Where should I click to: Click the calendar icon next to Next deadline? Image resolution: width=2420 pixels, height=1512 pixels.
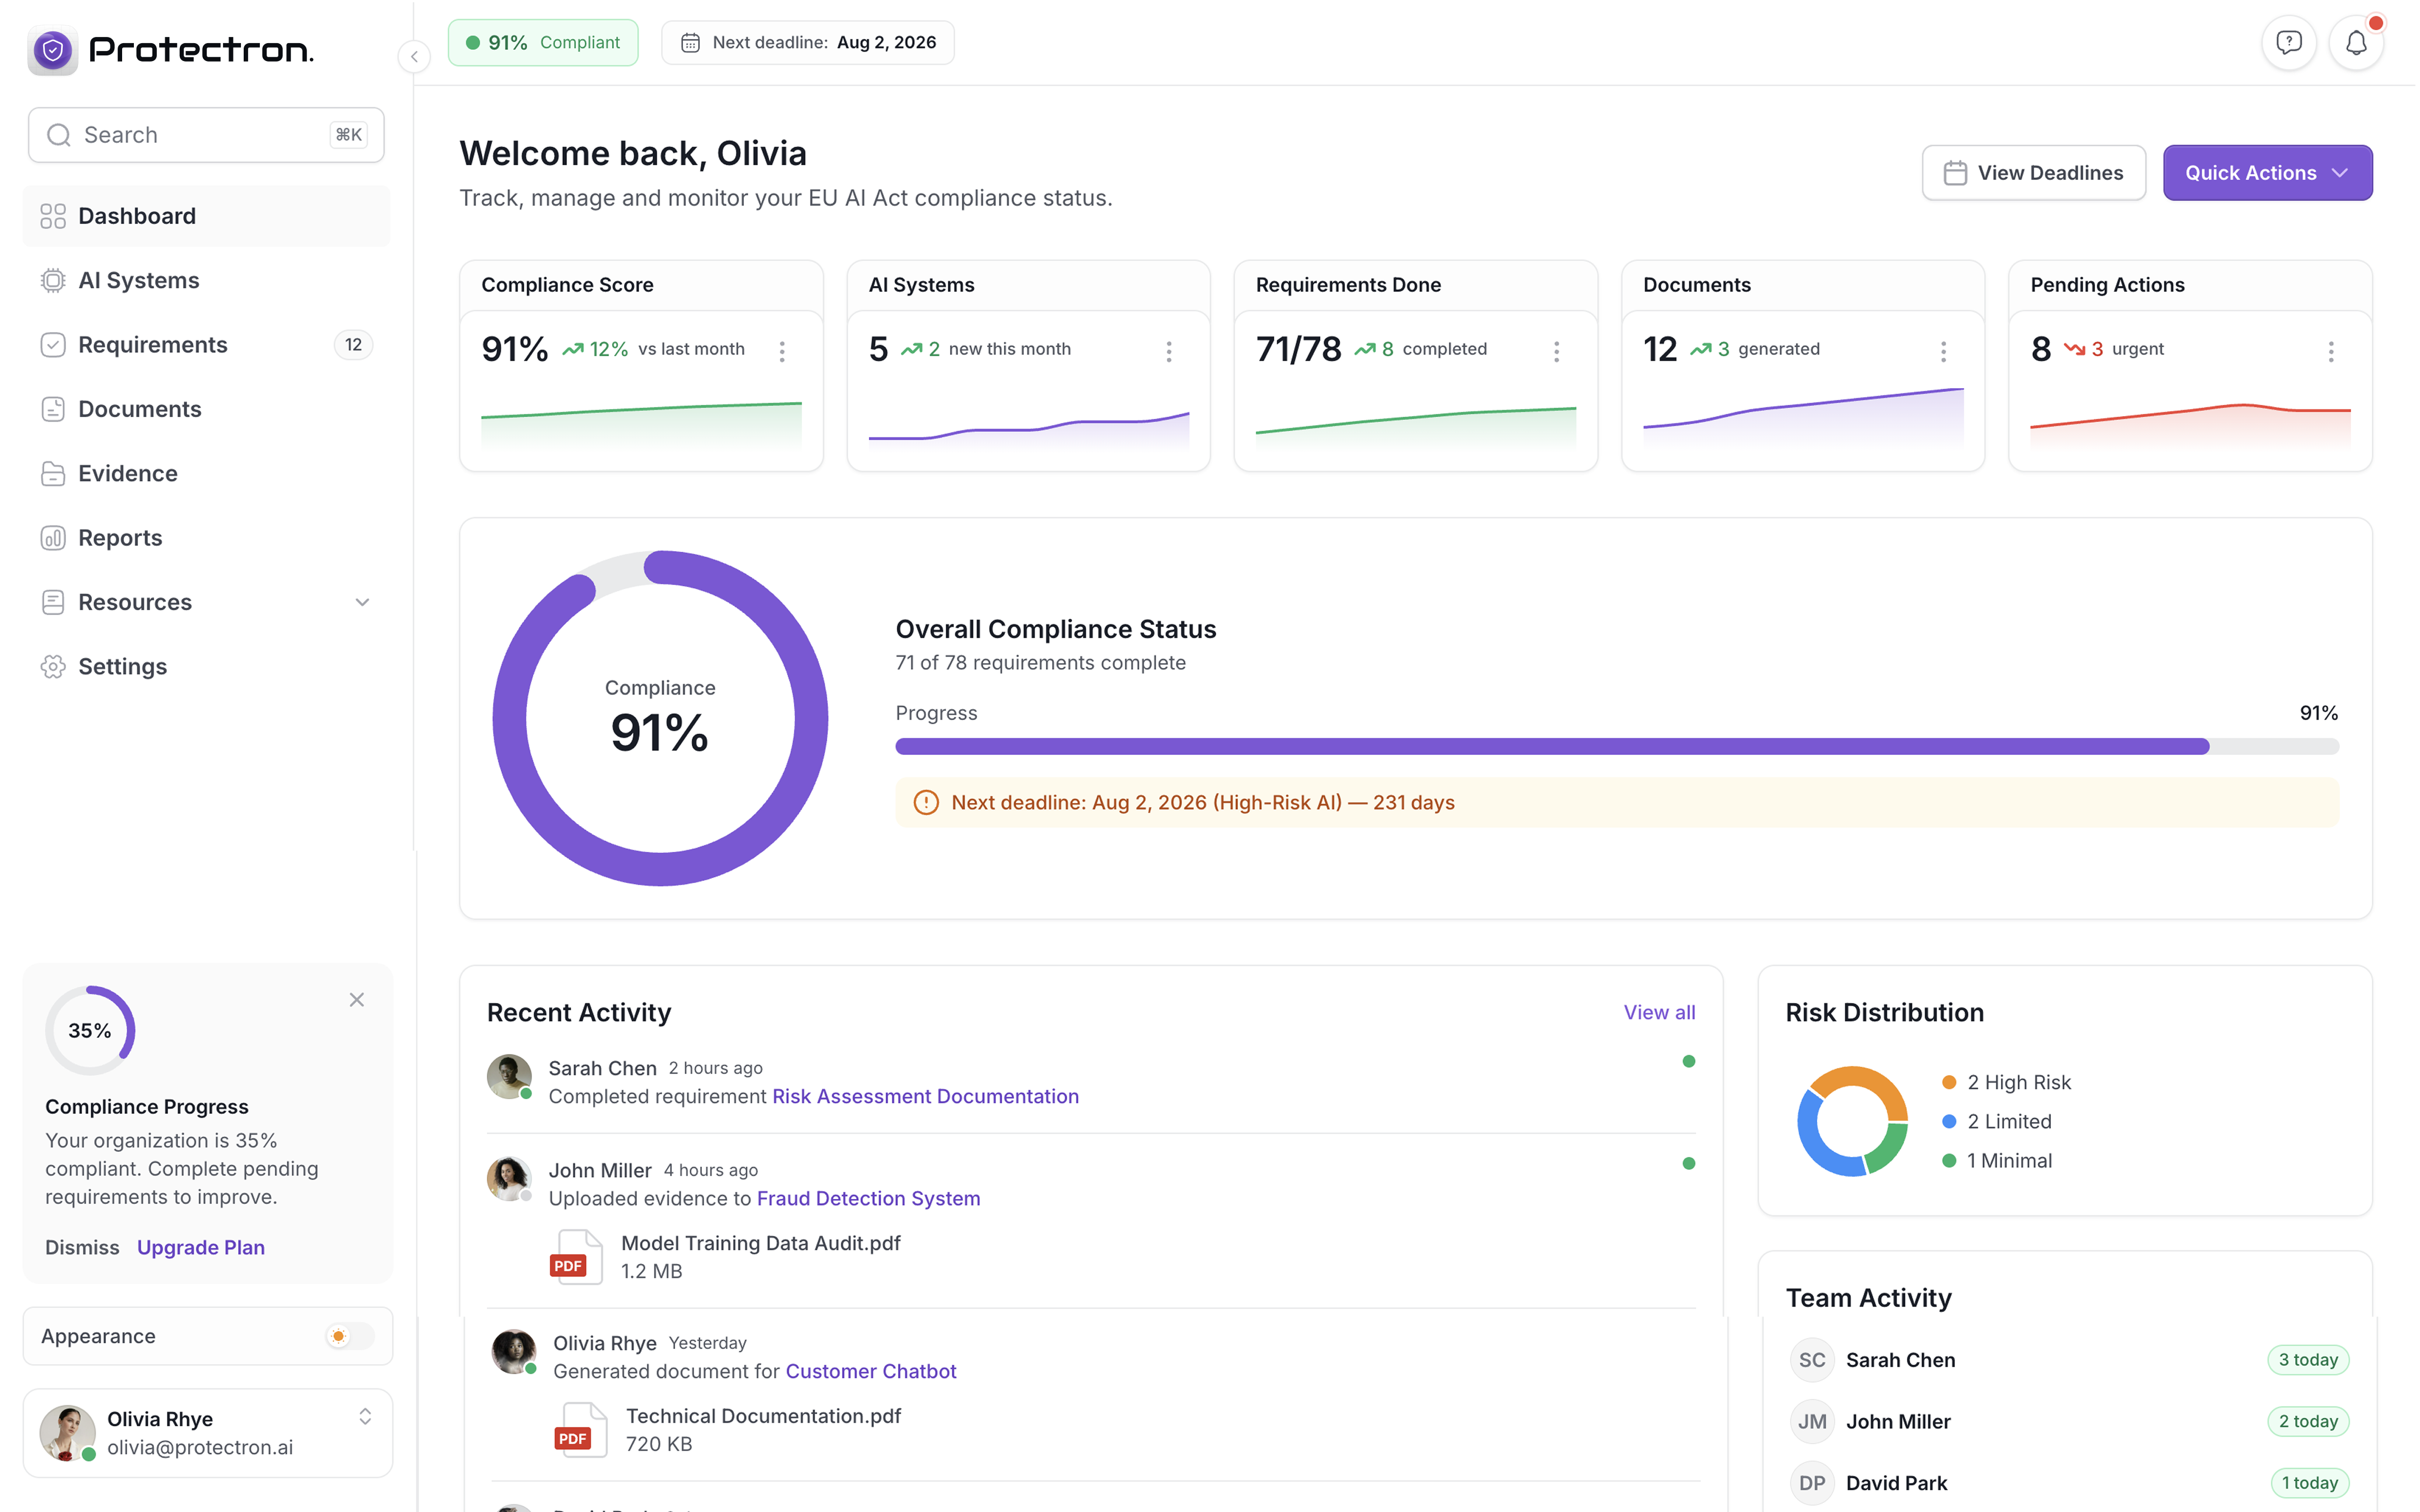point(690,42)
